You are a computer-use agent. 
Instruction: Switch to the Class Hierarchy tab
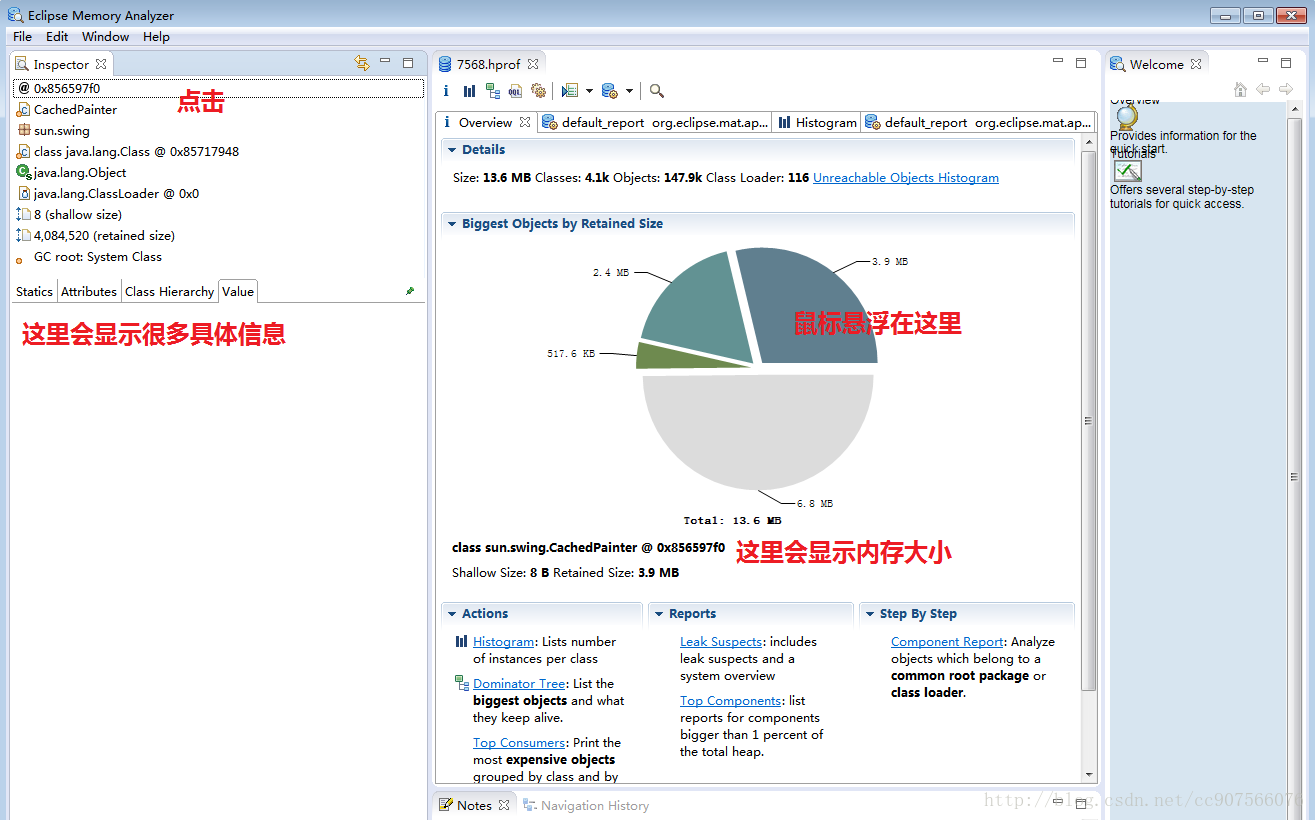pyautogui.click(x=169, y=291)
